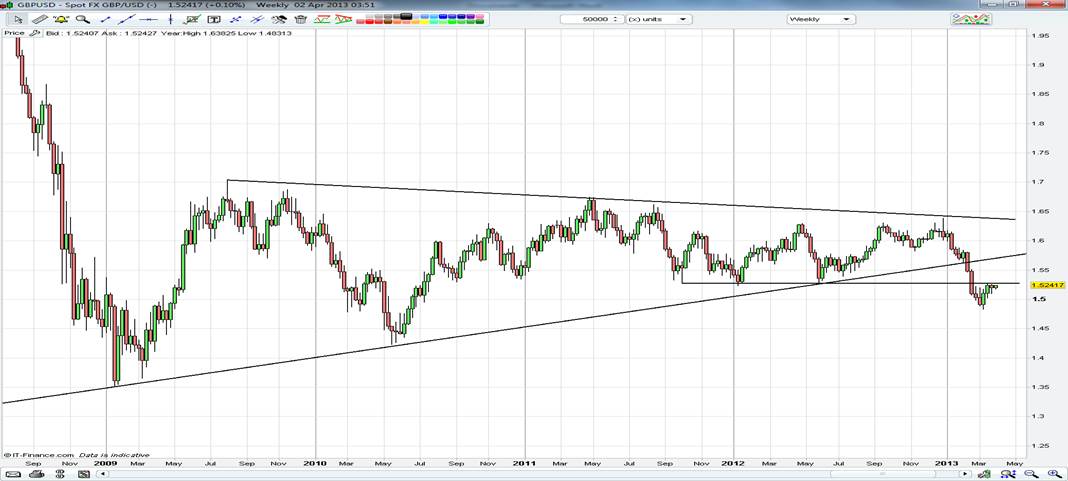Click the trash can delete objects icon
This screenshot has width=1068, height=481.
[x=301, y=19]
